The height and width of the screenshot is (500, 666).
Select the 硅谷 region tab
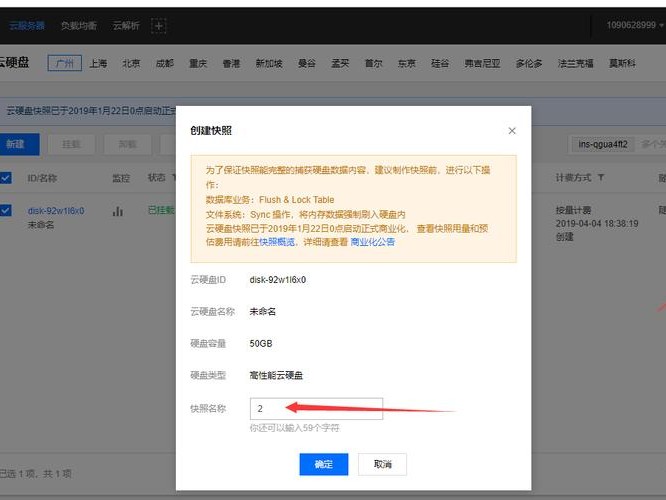(440, 63)
